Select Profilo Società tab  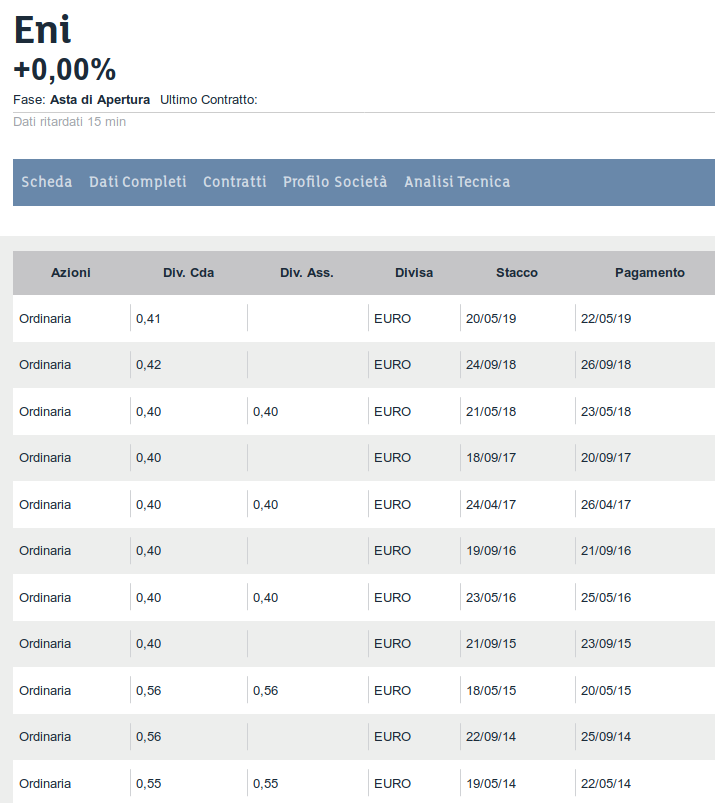click(x=335, y=182)
